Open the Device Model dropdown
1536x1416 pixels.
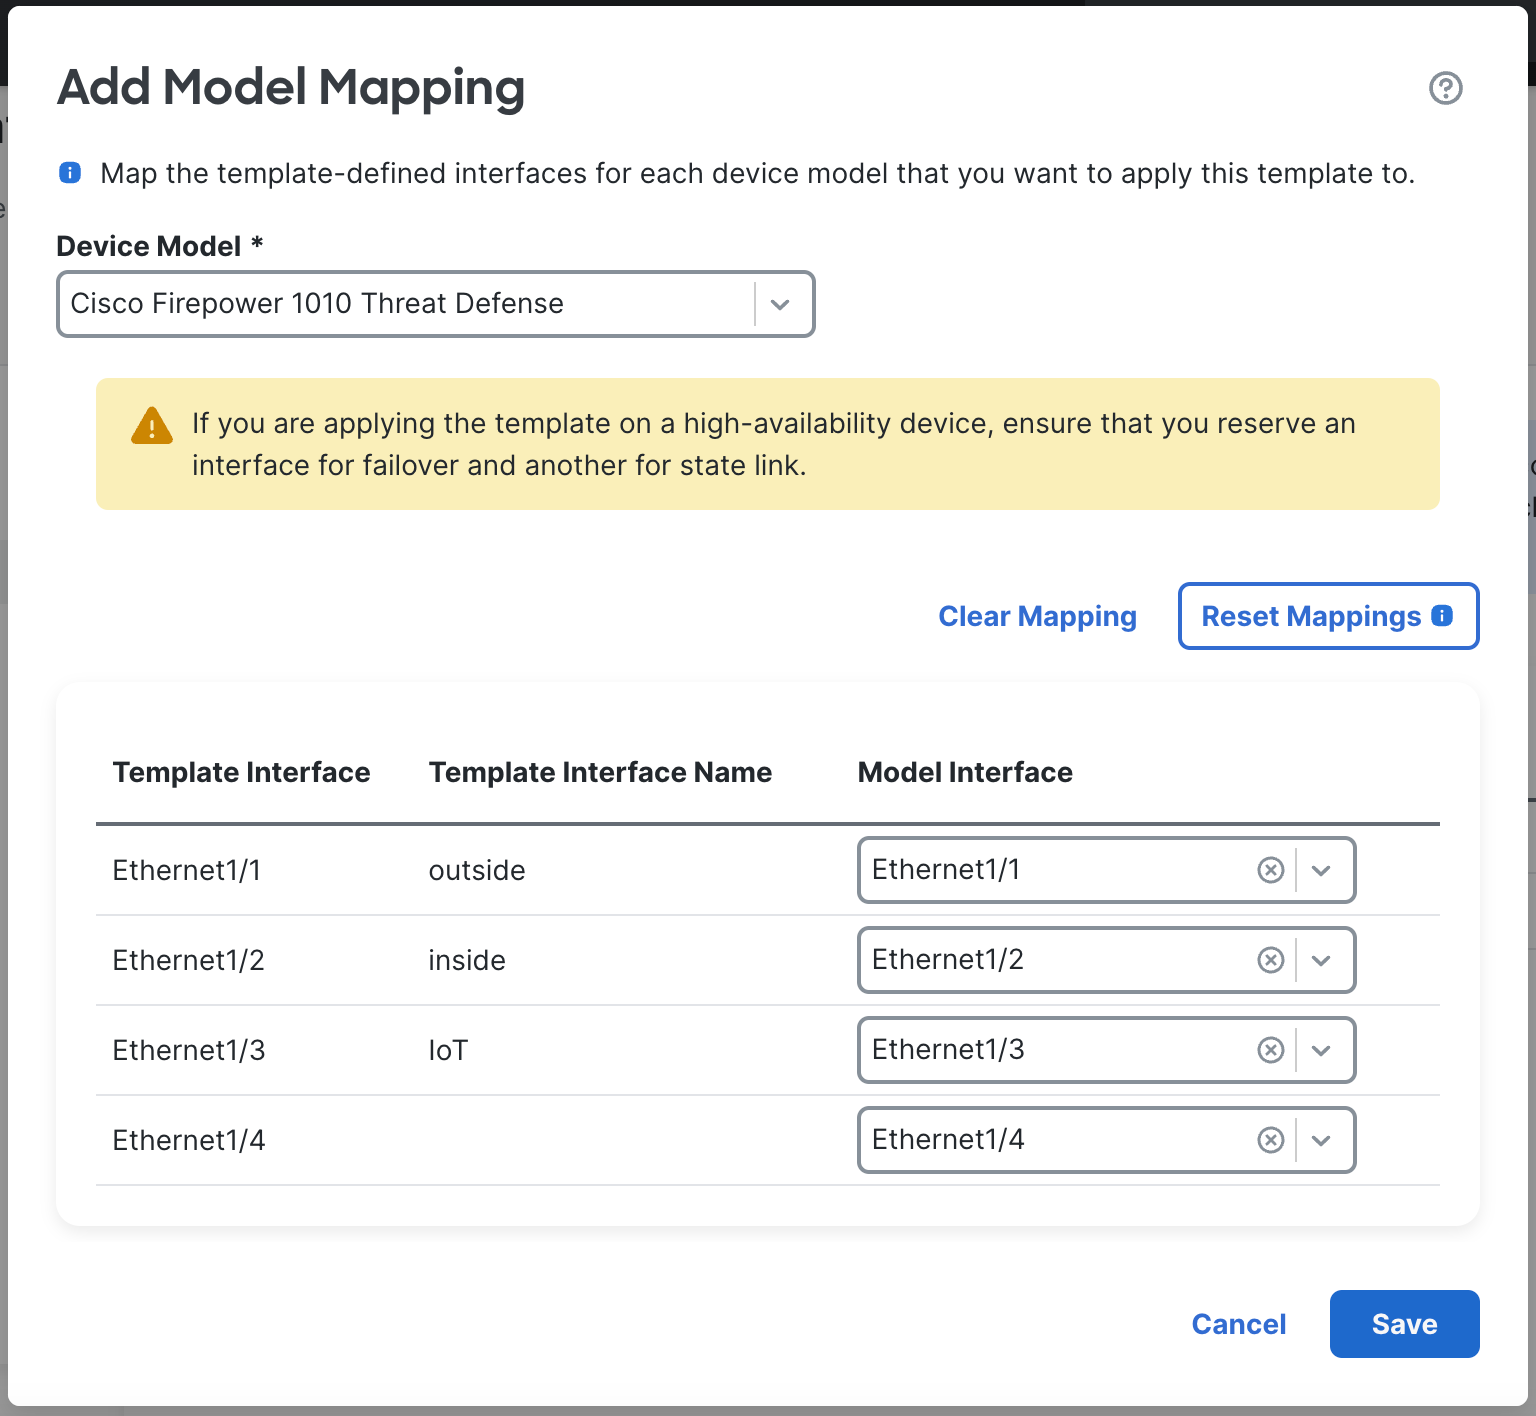[x=781, y=304]
